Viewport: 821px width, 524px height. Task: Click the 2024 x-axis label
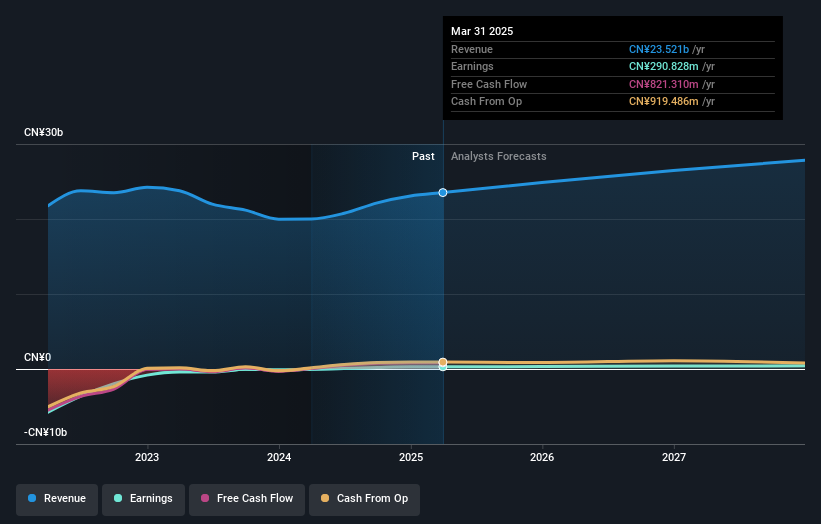[x=279, y=457]
